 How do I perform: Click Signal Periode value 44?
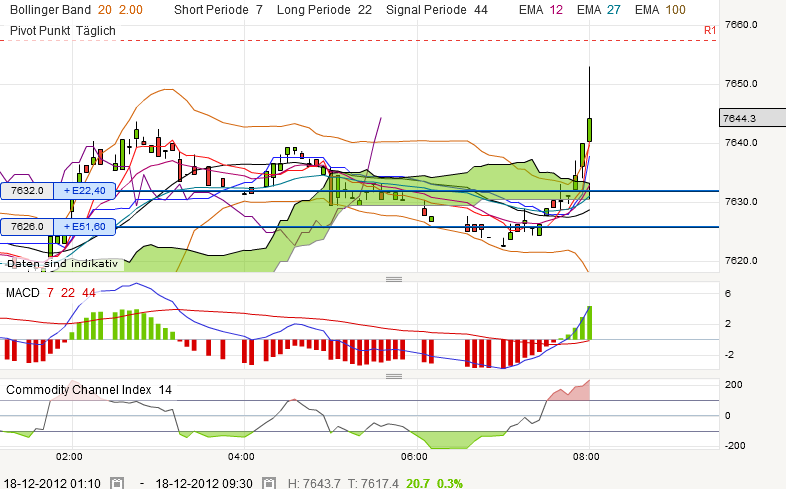(481, 10)
